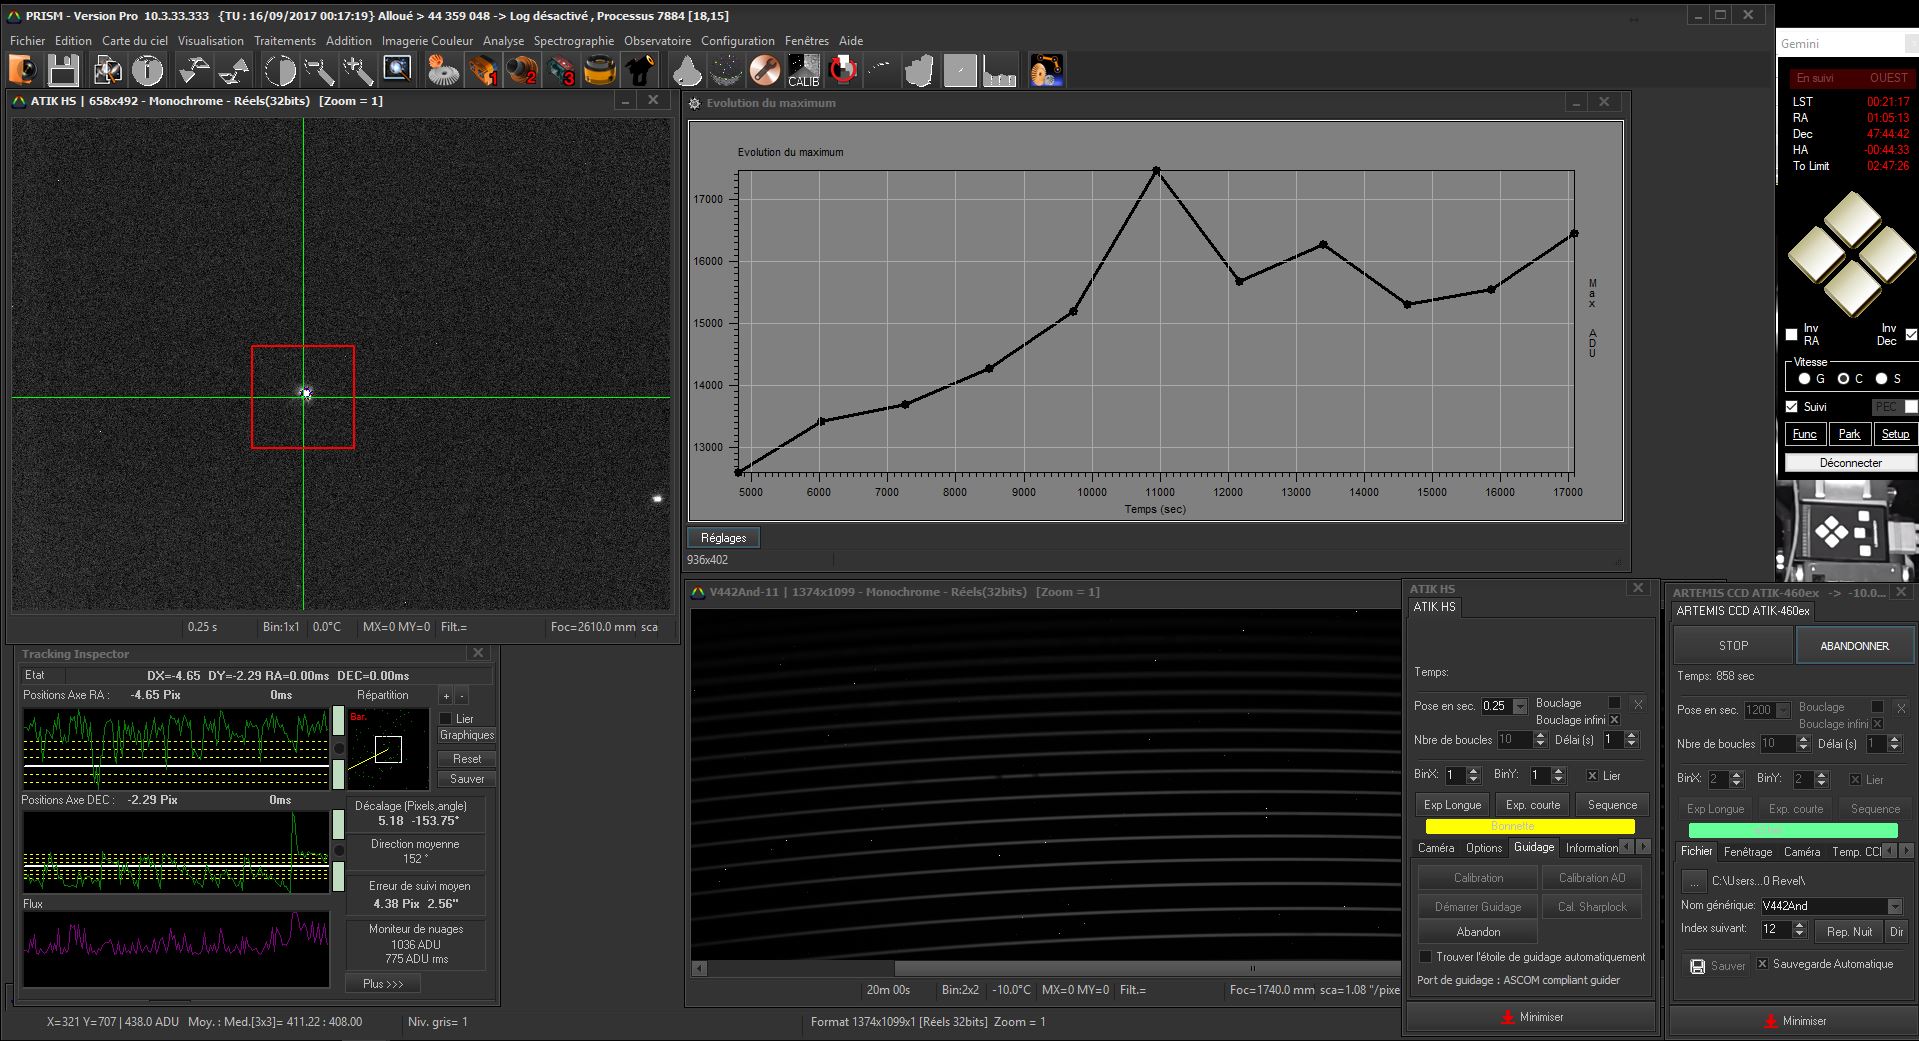Open camera number 1 toolbar icon
The height and width of the screenshot is (1041, 1919).
tap(482, 71)
